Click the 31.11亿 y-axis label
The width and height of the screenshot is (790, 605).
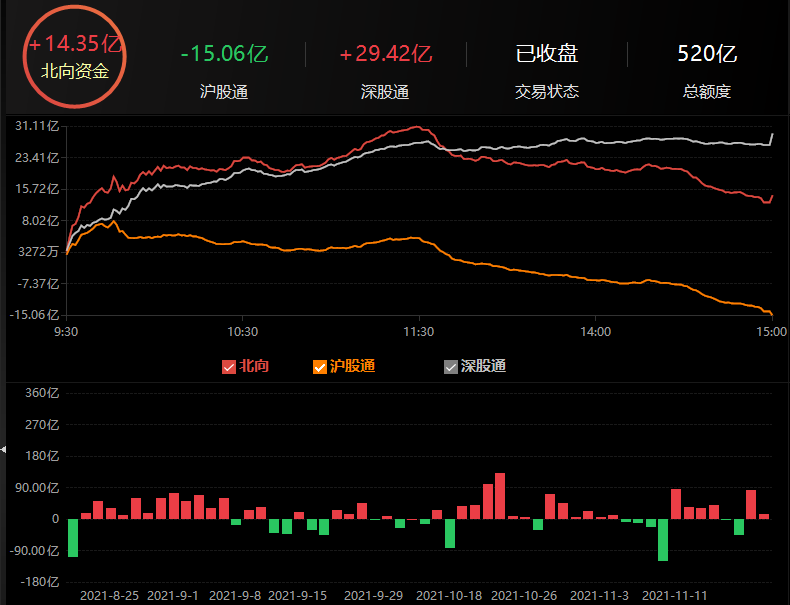click(x=41, y=126)
